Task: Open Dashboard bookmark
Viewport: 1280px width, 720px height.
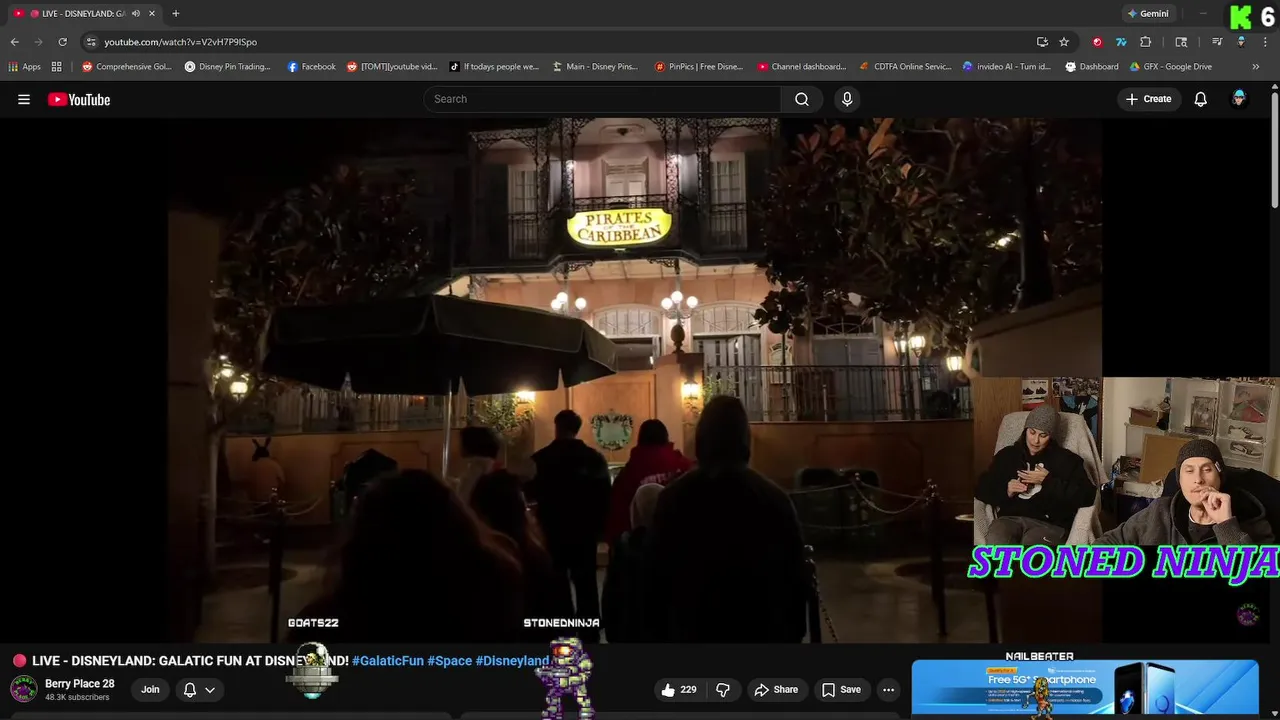Action: [1092, 67]
